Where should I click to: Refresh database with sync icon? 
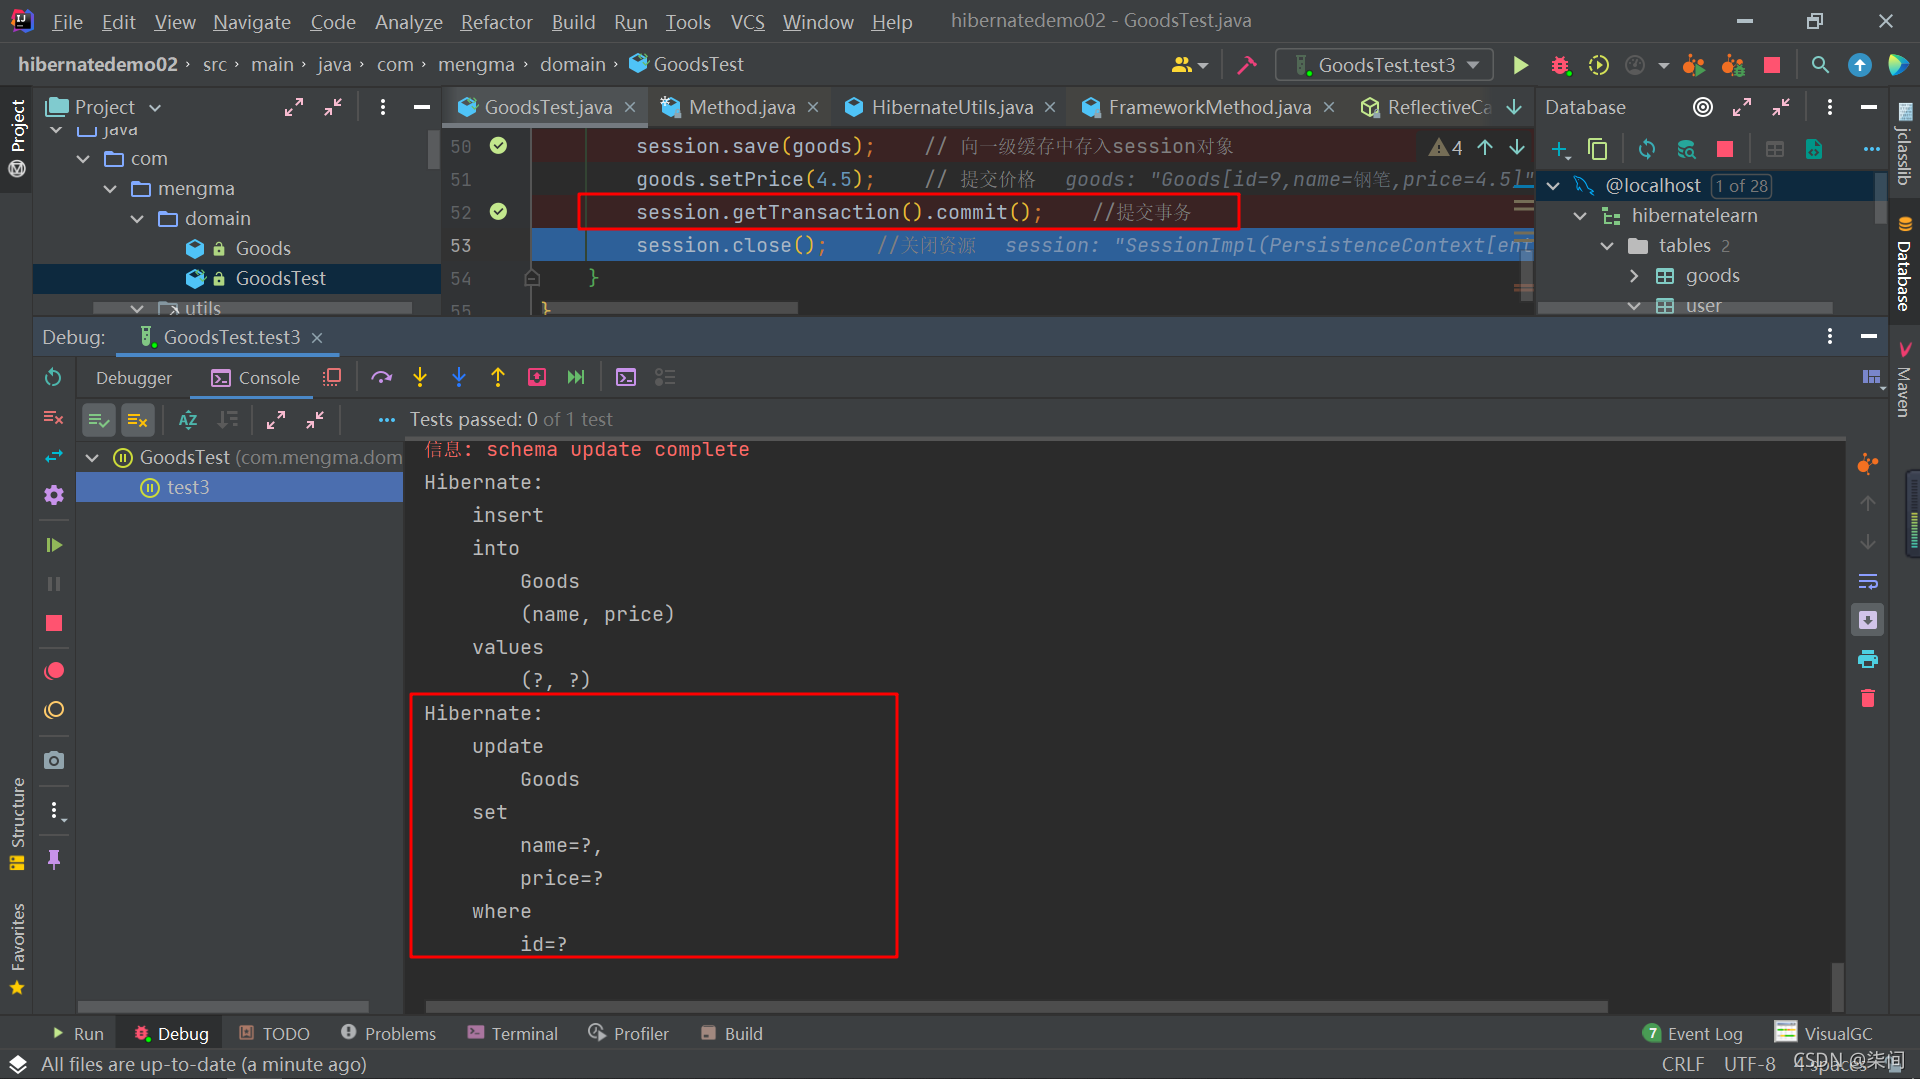(1647, 149)
